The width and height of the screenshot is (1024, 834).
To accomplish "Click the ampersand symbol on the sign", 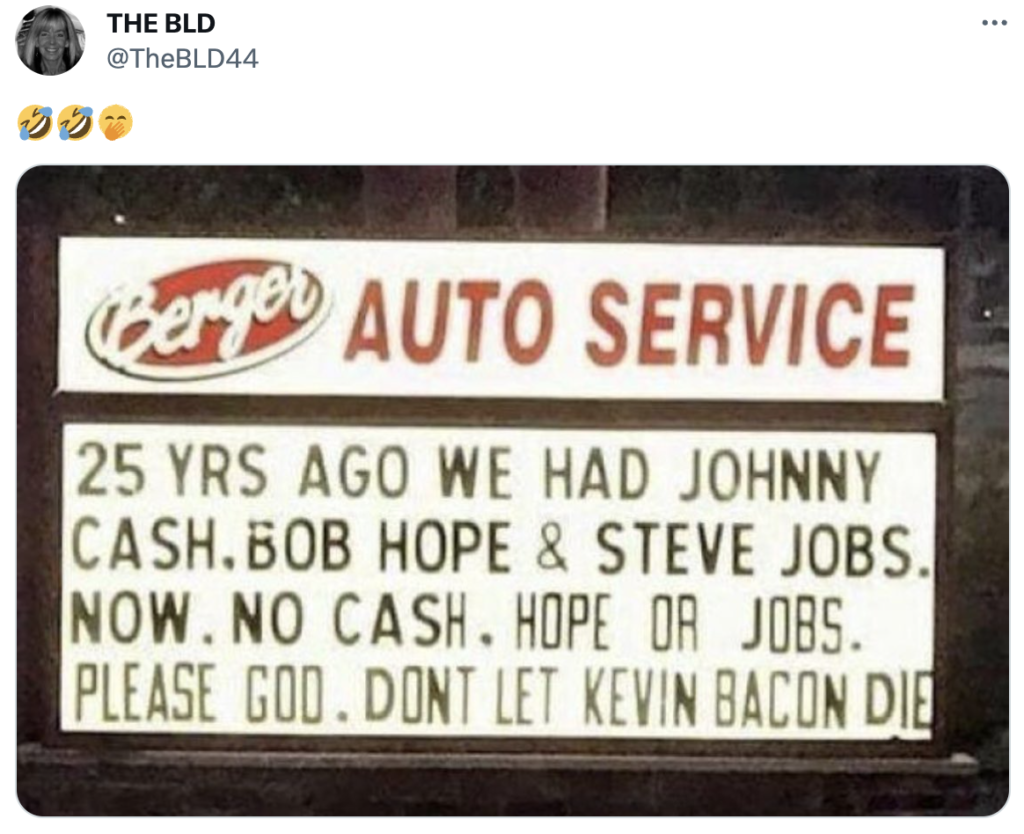I will click(x=552, y=547).
